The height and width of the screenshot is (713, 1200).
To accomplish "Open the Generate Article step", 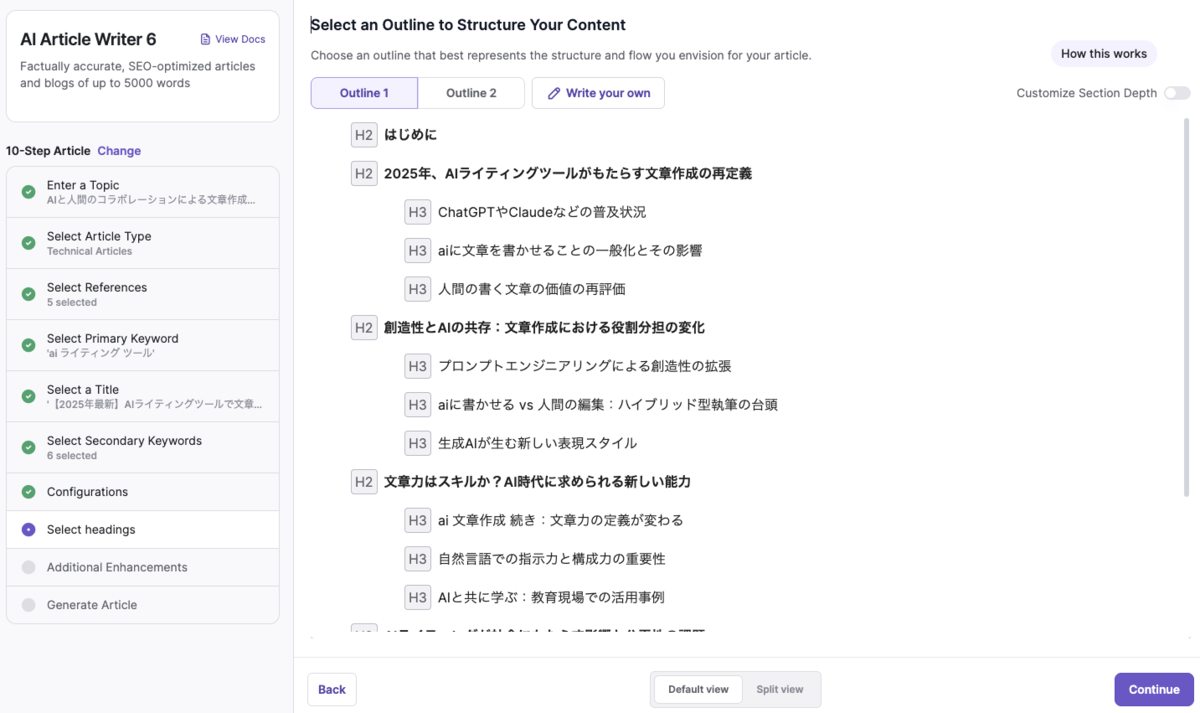I will [143, 605].
